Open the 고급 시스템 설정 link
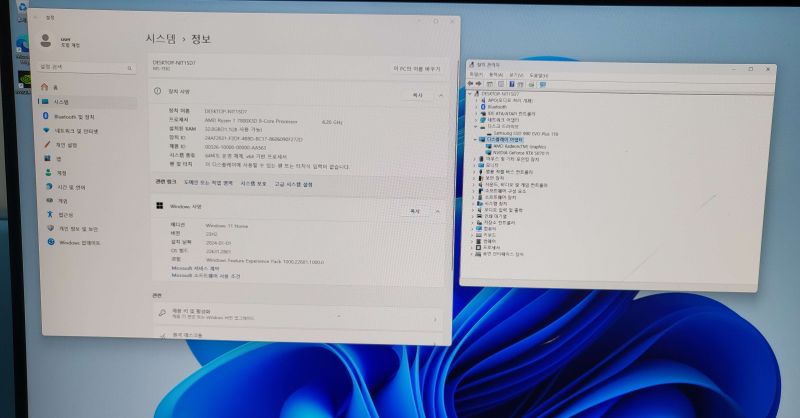Viewport: 800px width, 418px height. click(x=293, y=184)
